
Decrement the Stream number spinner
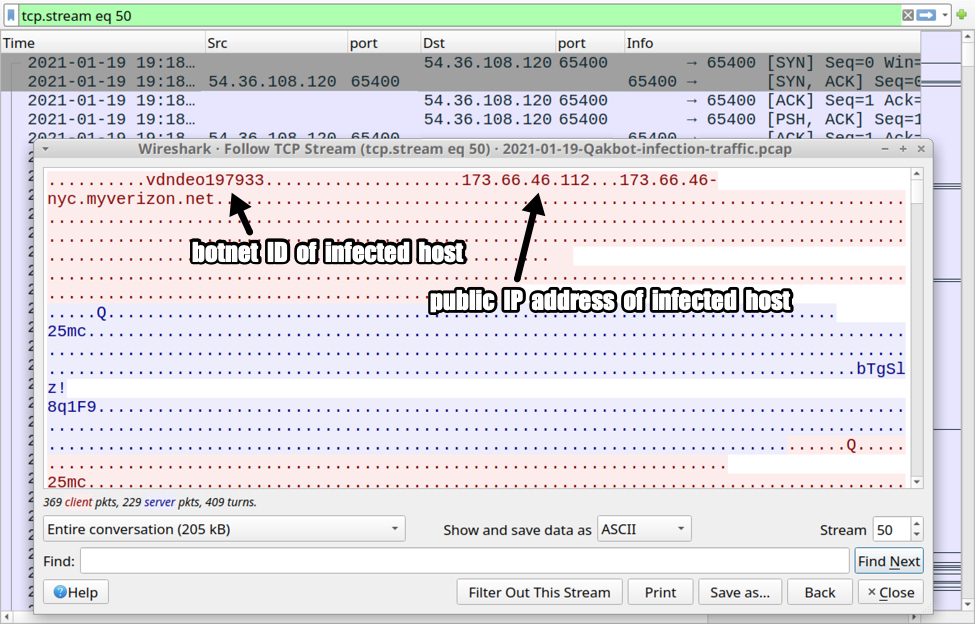917,535
